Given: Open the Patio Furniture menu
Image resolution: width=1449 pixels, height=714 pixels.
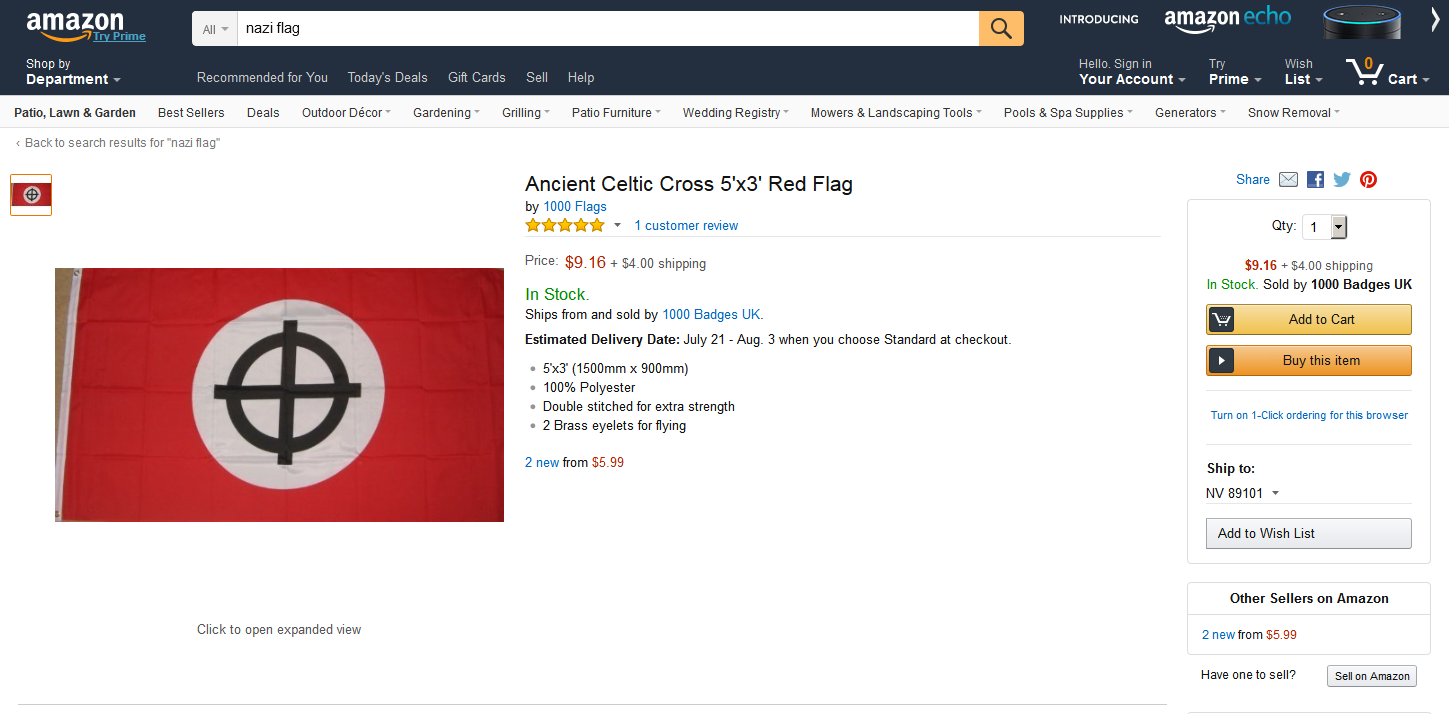Looking at the screenshot, I should tap(615, 113).
